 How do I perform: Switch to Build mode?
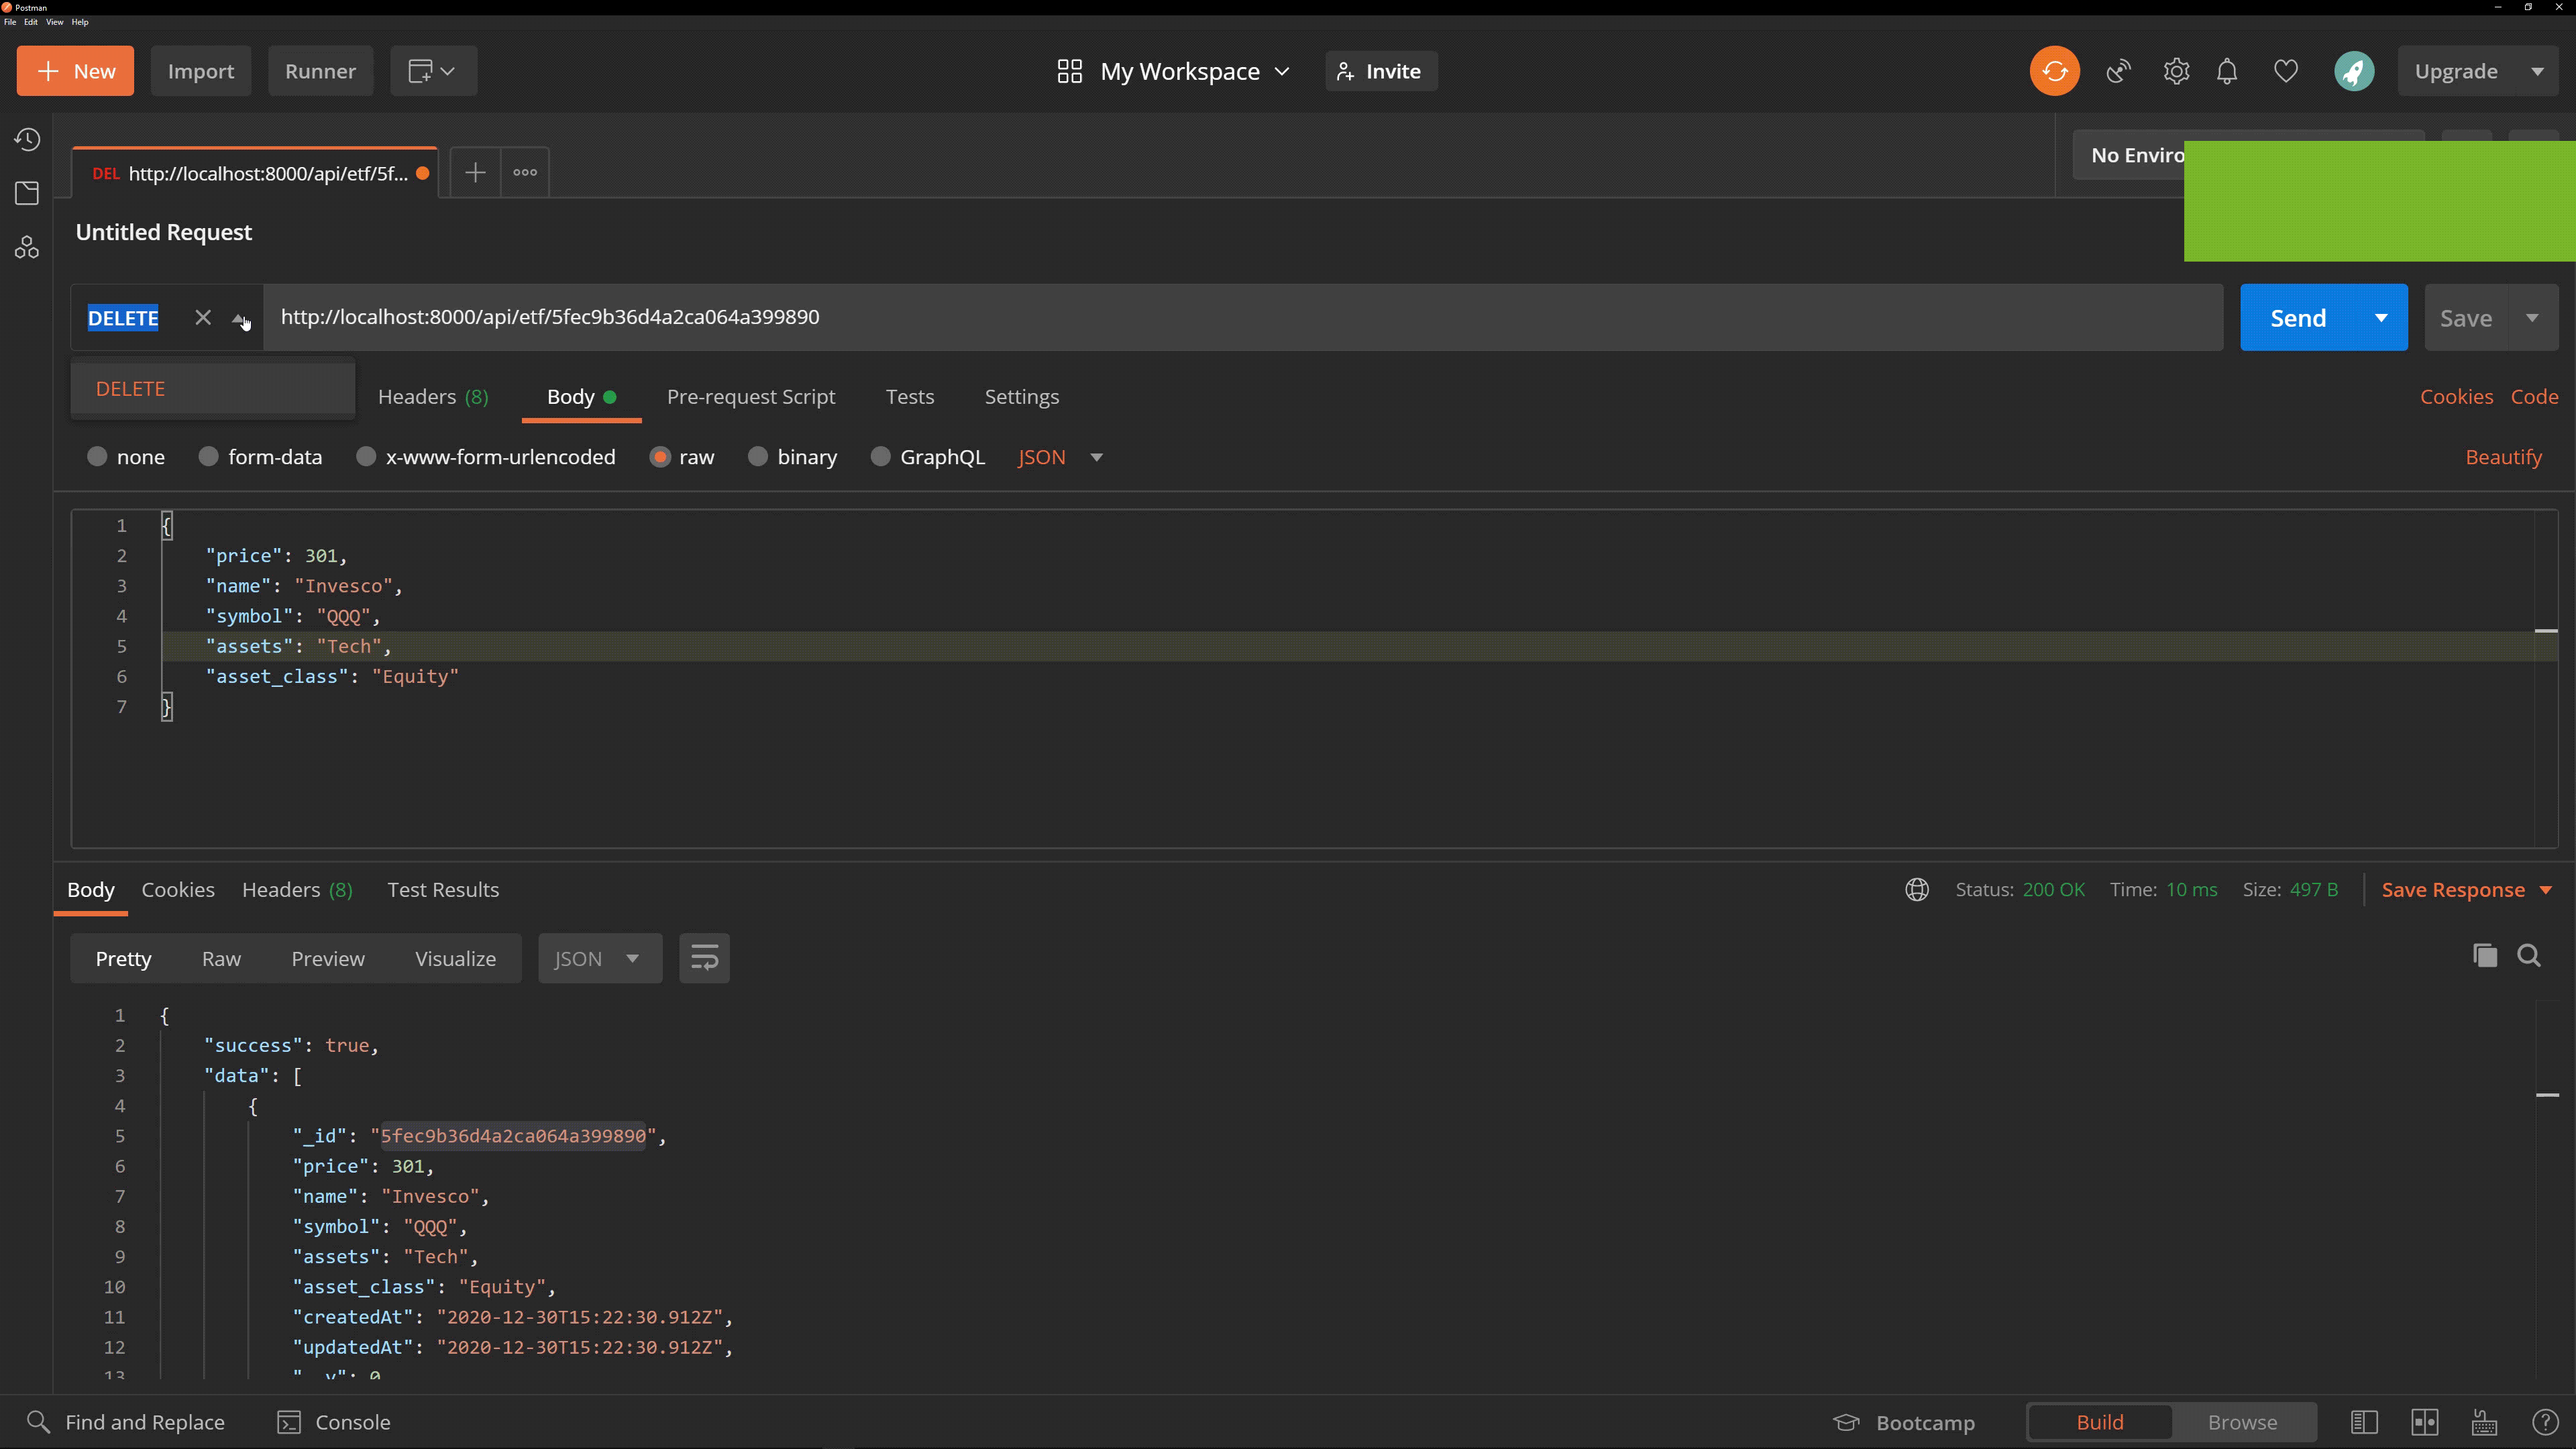tap(2100, 1422)
